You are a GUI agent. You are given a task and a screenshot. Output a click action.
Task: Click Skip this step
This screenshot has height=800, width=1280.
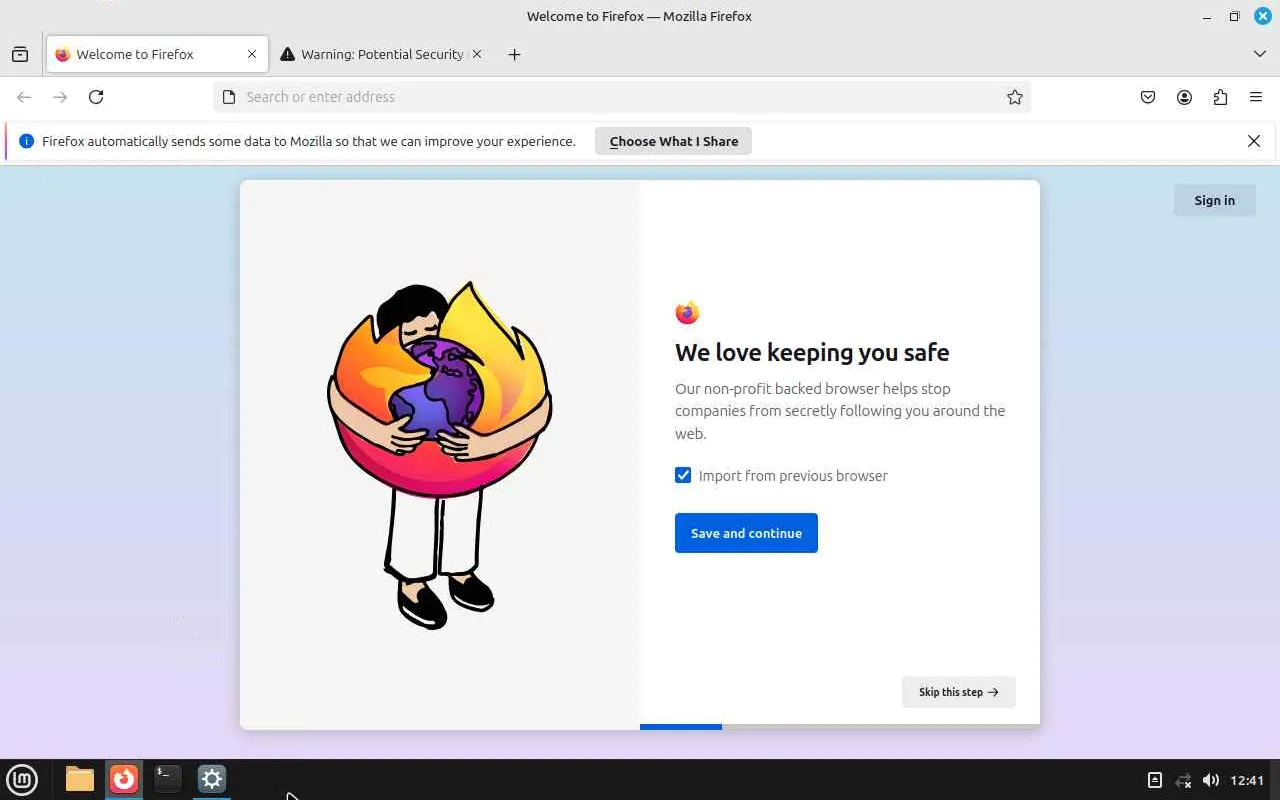tap(958, 692)
